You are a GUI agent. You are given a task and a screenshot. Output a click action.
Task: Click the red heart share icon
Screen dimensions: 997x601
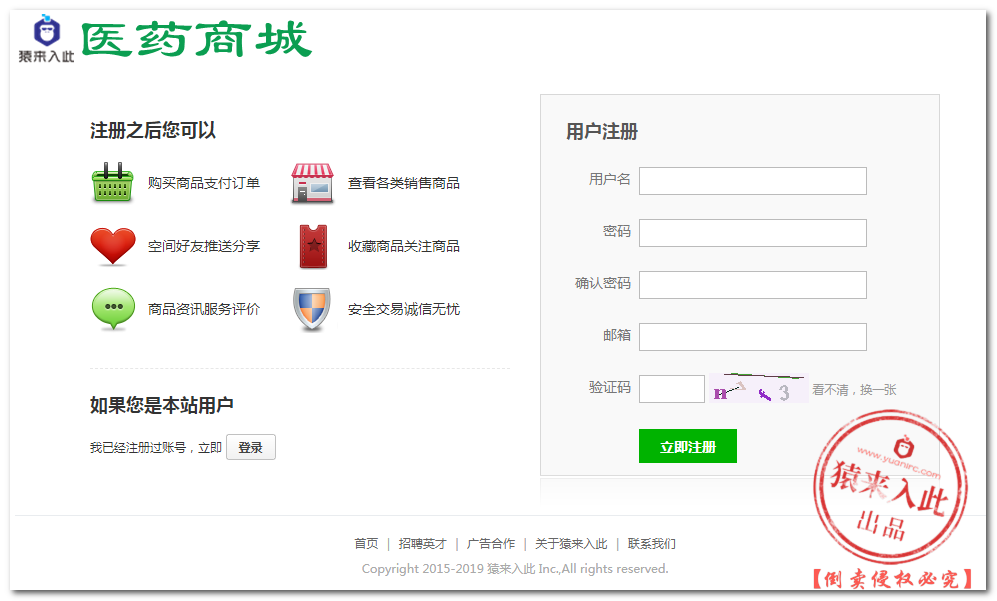pos(112,246)
